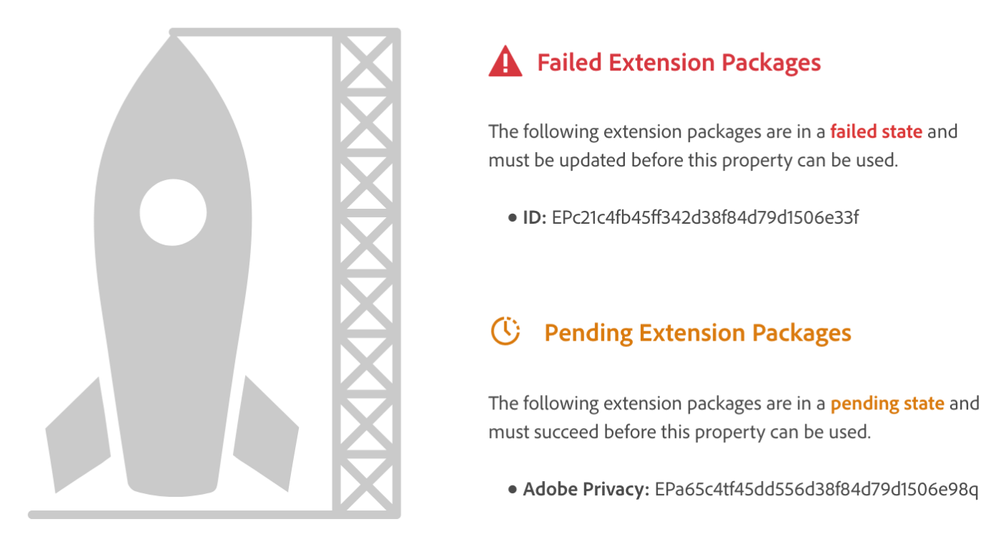Click the orange pending clock icon
Viewport: 999px width, 545px height.
click(505, 332)
